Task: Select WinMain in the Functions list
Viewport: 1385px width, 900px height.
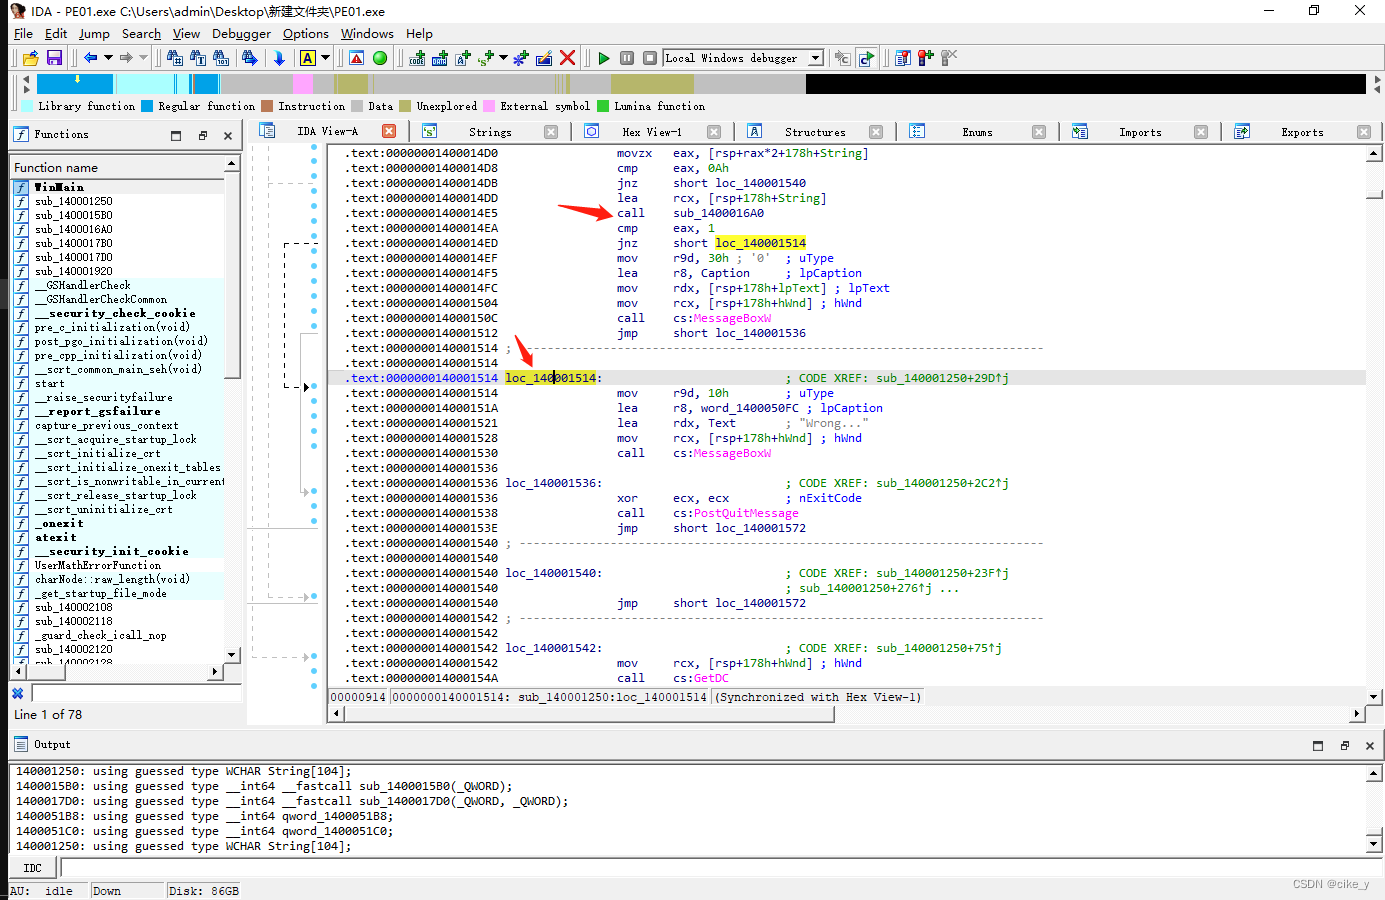Action: tap(59, 187)
